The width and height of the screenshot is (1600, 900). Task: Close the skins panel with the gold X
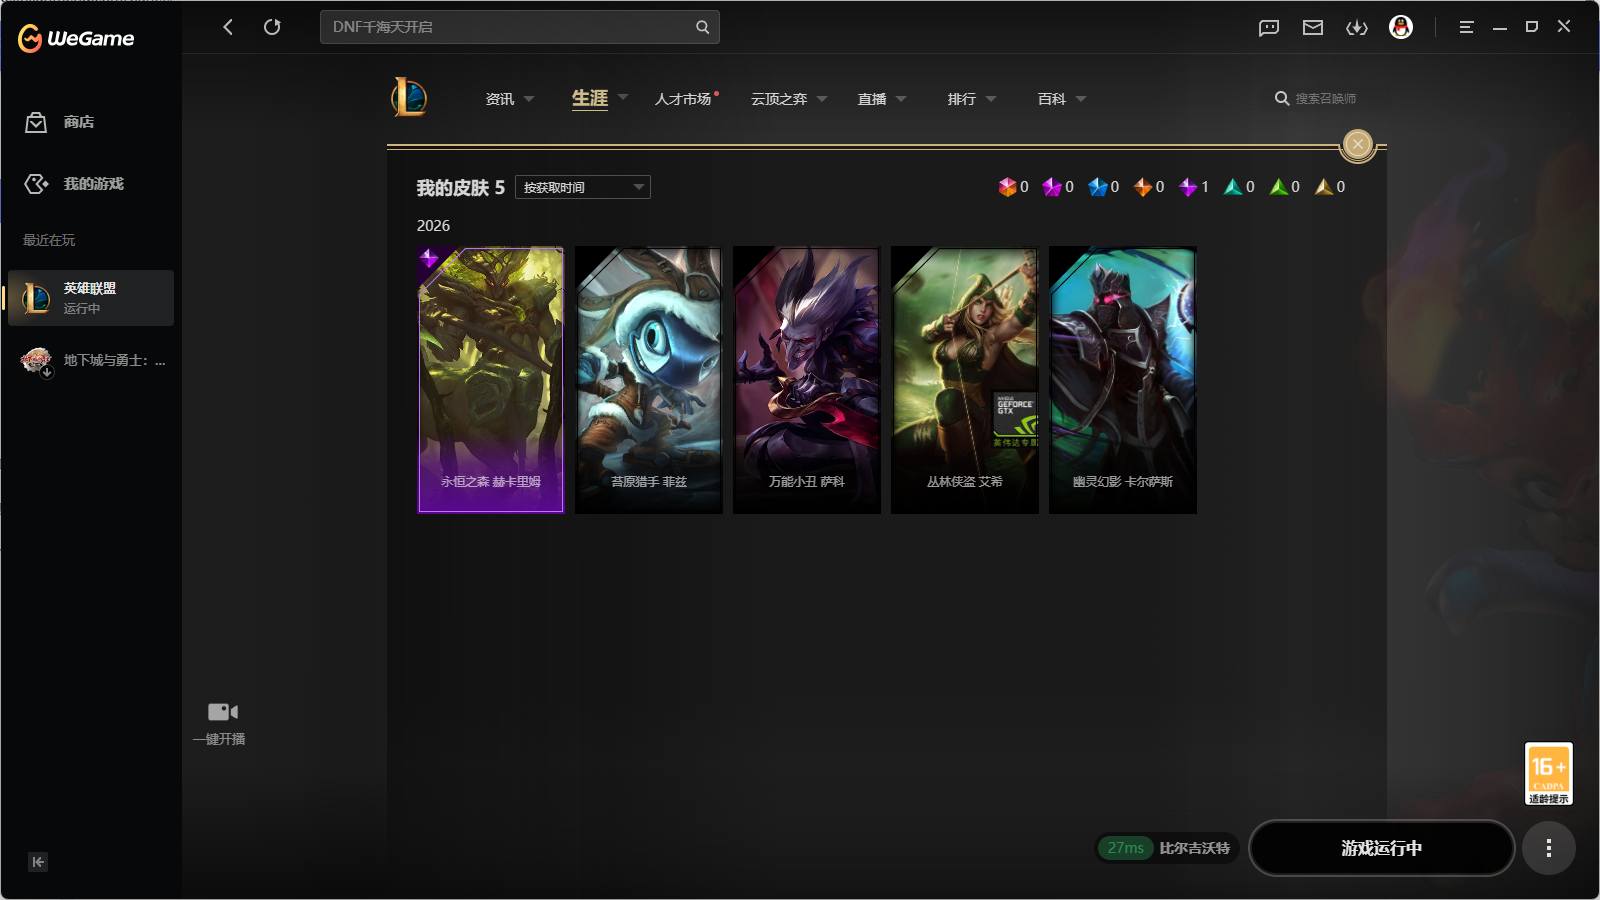[1357, 144]
